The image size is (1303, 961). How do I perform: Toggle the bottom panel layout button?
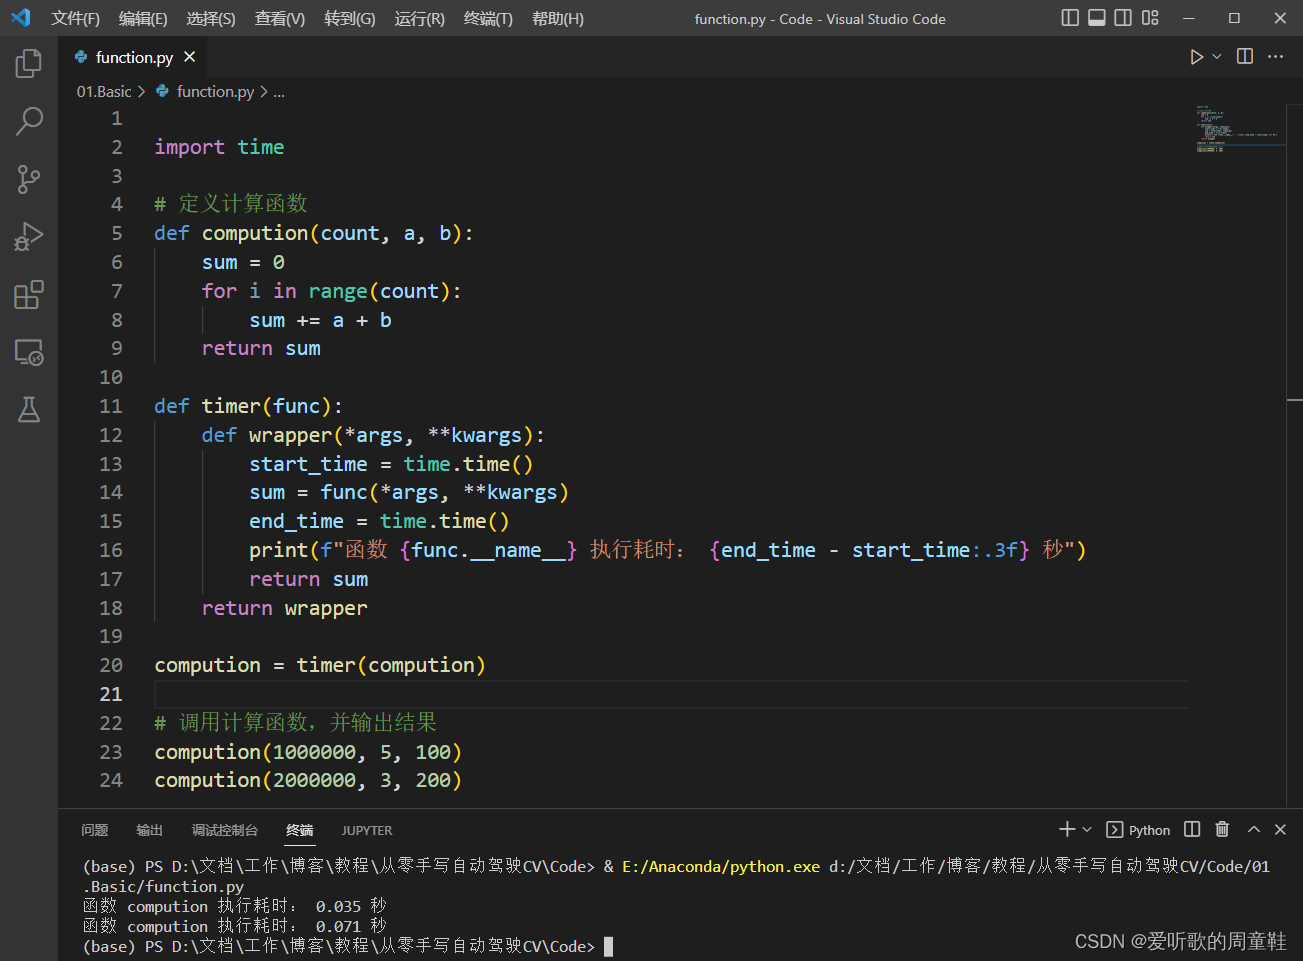(1097, 18)
